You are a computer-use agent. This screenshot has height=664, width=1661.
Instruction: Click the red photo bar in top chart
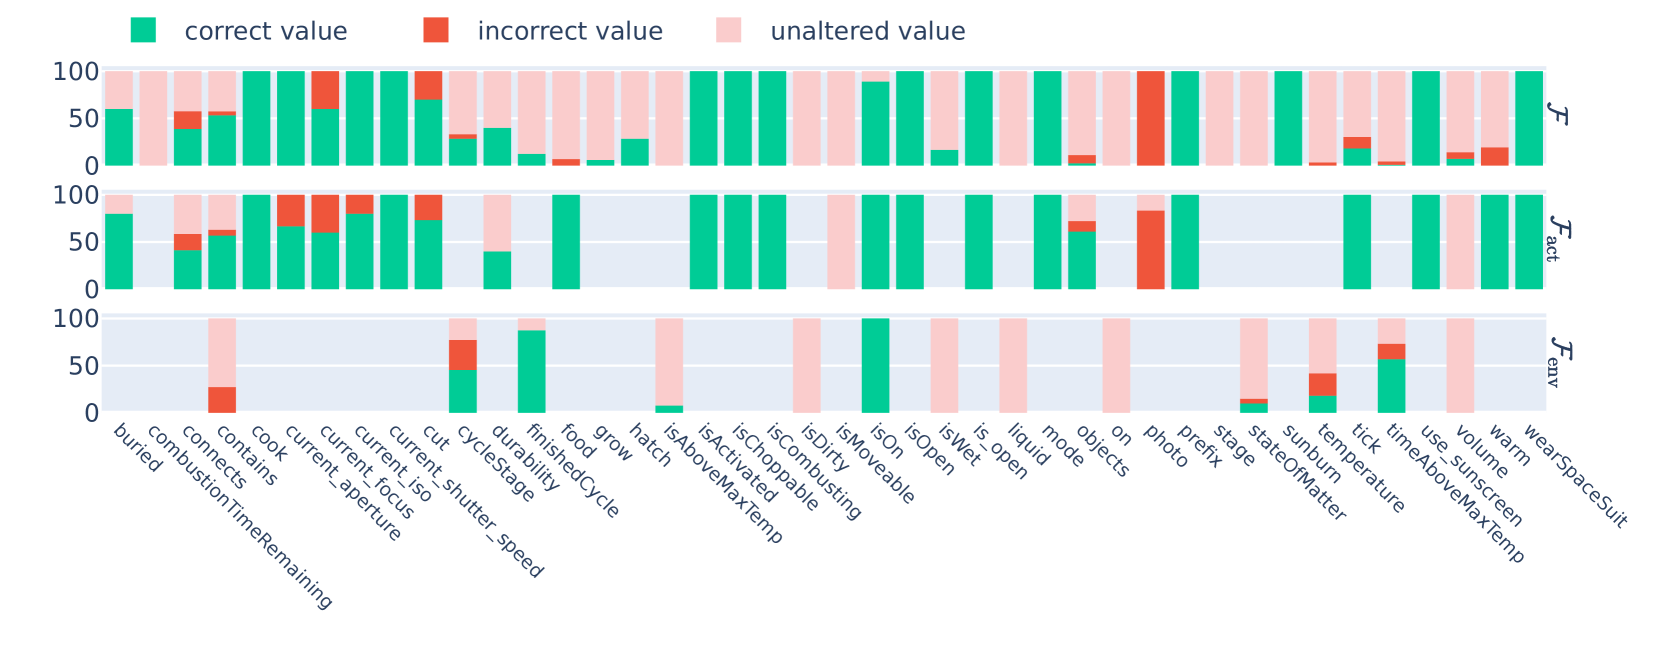pyautogui.click(x=1150, y=118)
